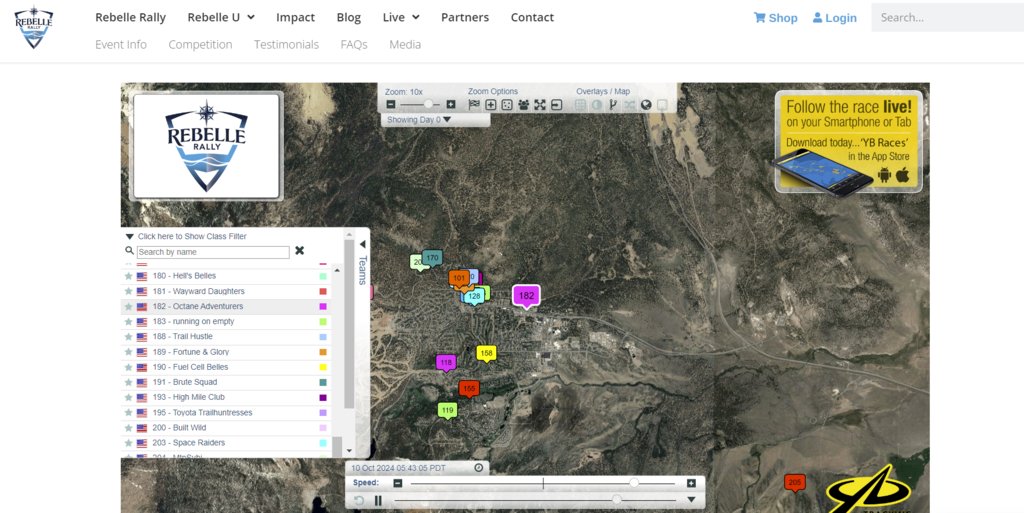This screenshot has height=513, width=1024.
Task: Expand Click here to Show Class Filter
Action: pyautogui.click(x=187, y=236)
